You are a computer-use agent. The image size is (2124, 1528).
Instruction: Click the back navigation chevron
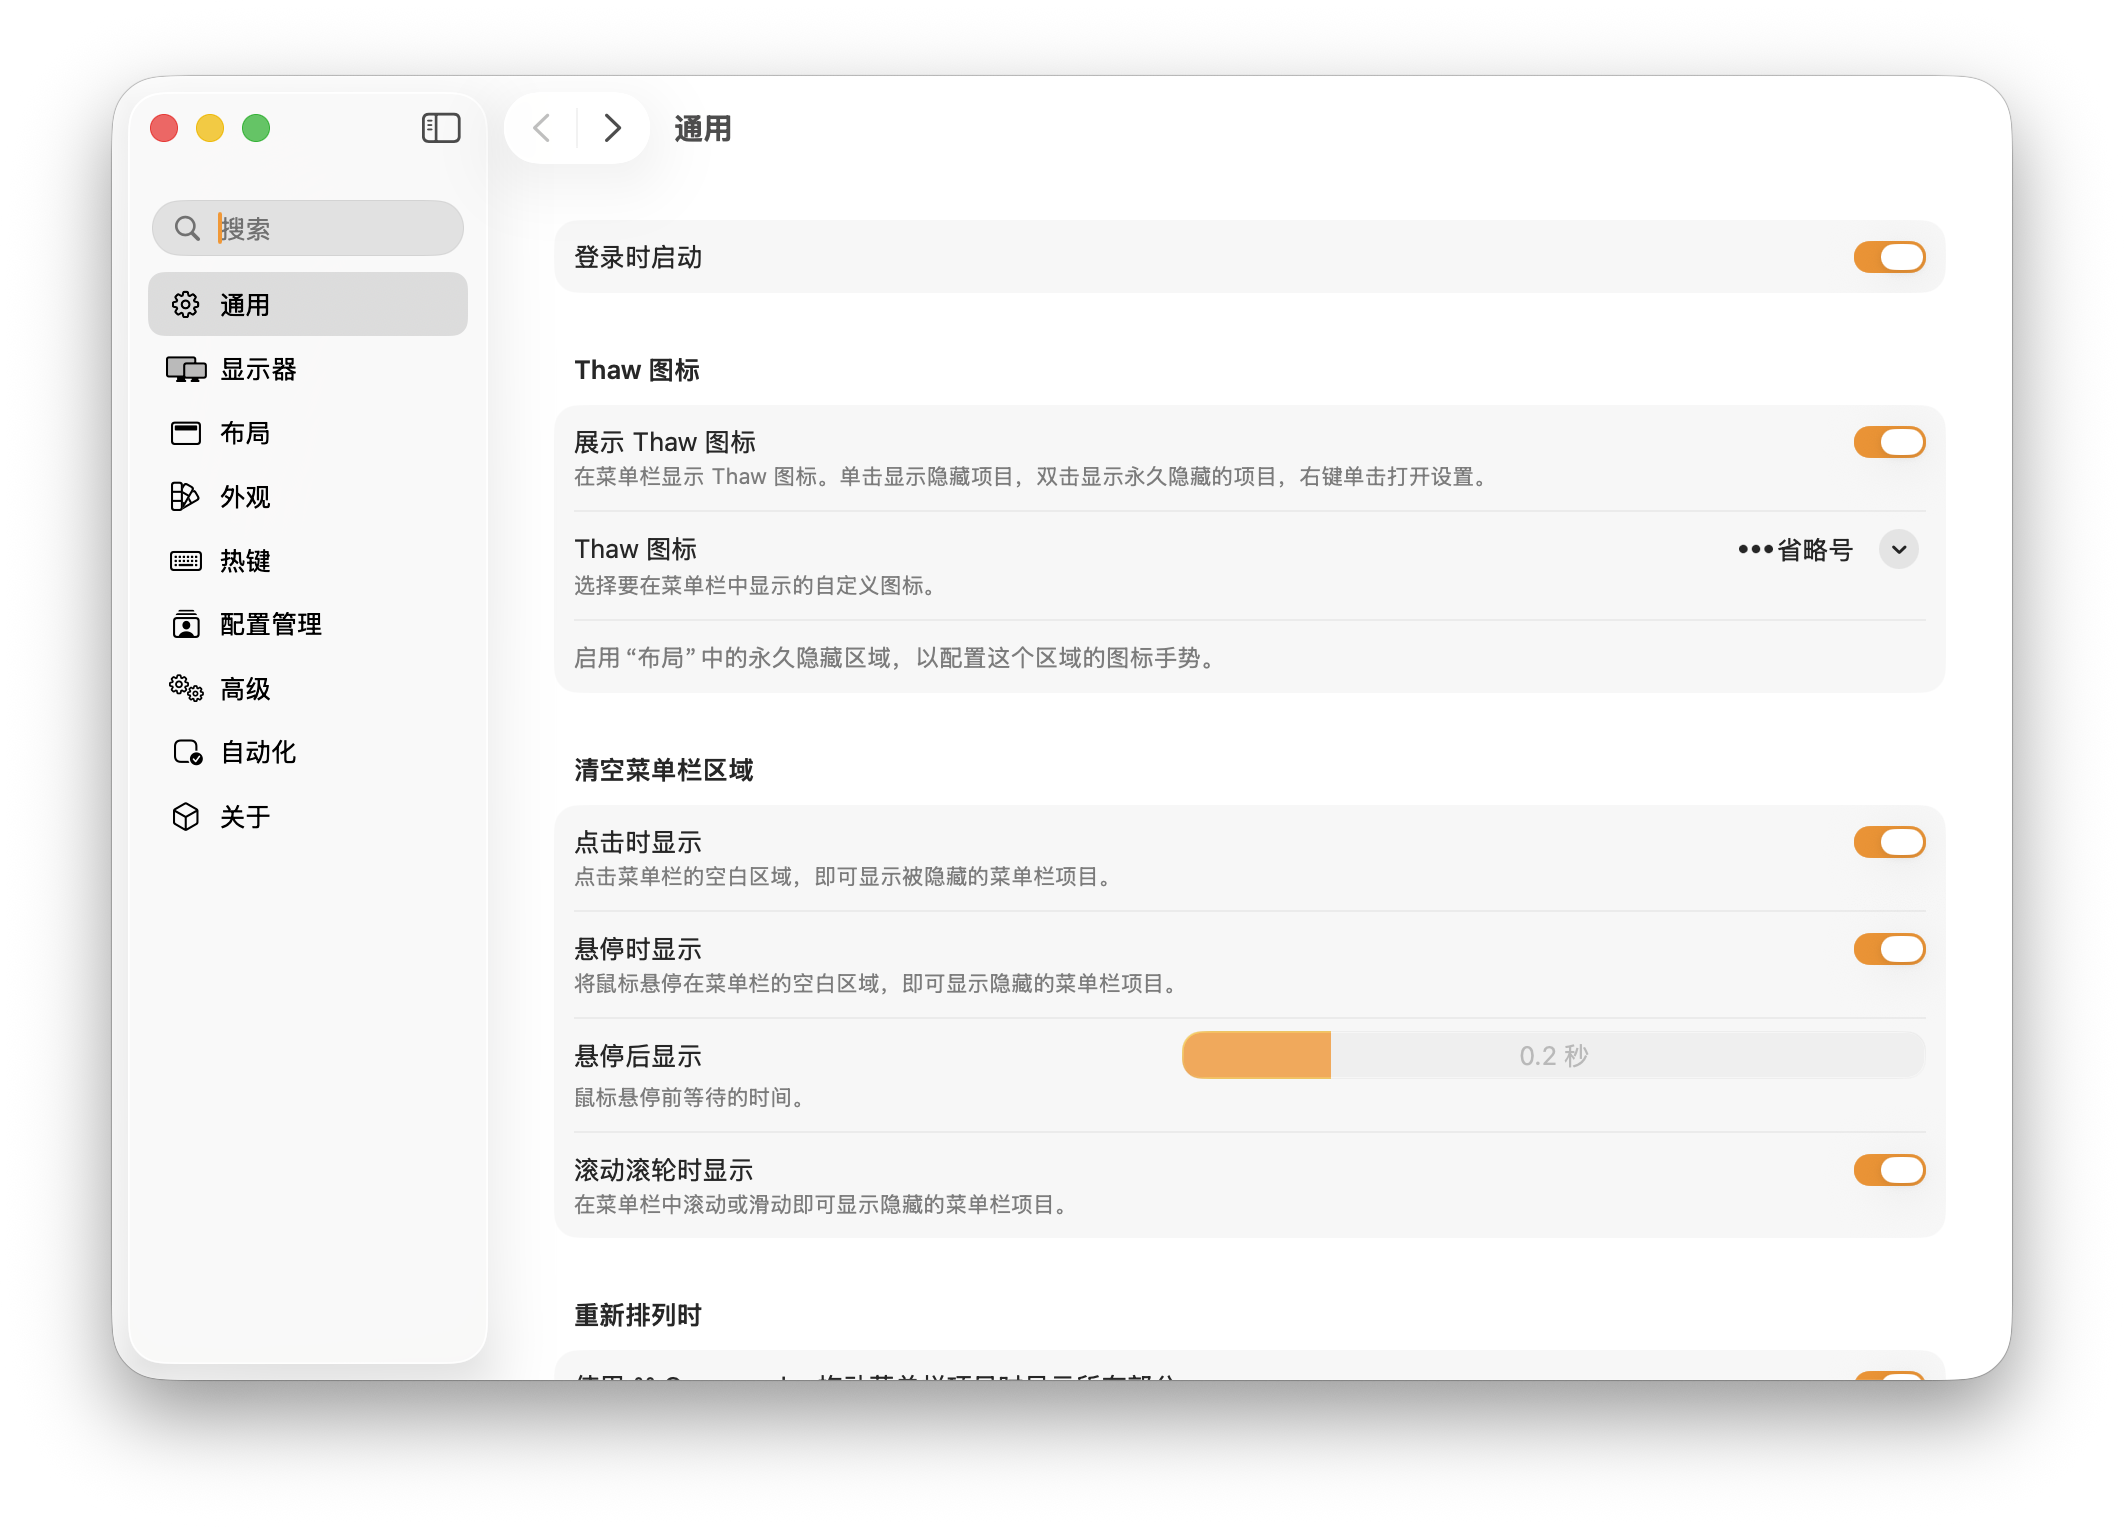[x=542, y=128]
